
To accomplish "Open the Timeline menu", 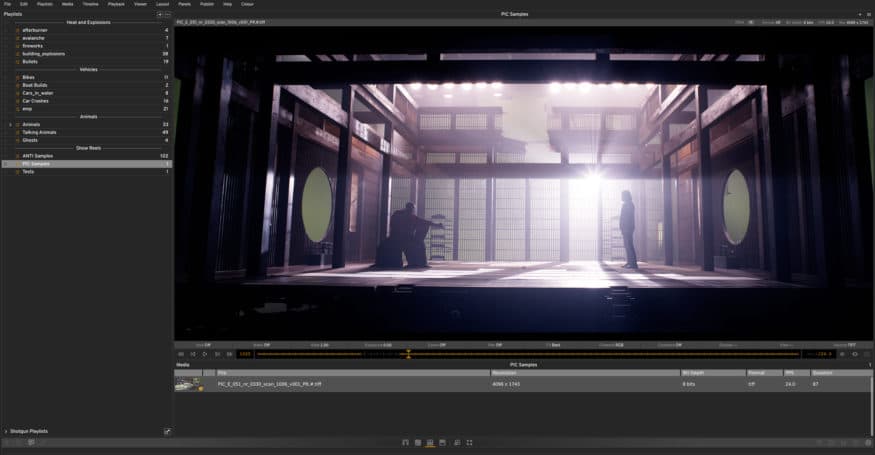I will [90, 4].
